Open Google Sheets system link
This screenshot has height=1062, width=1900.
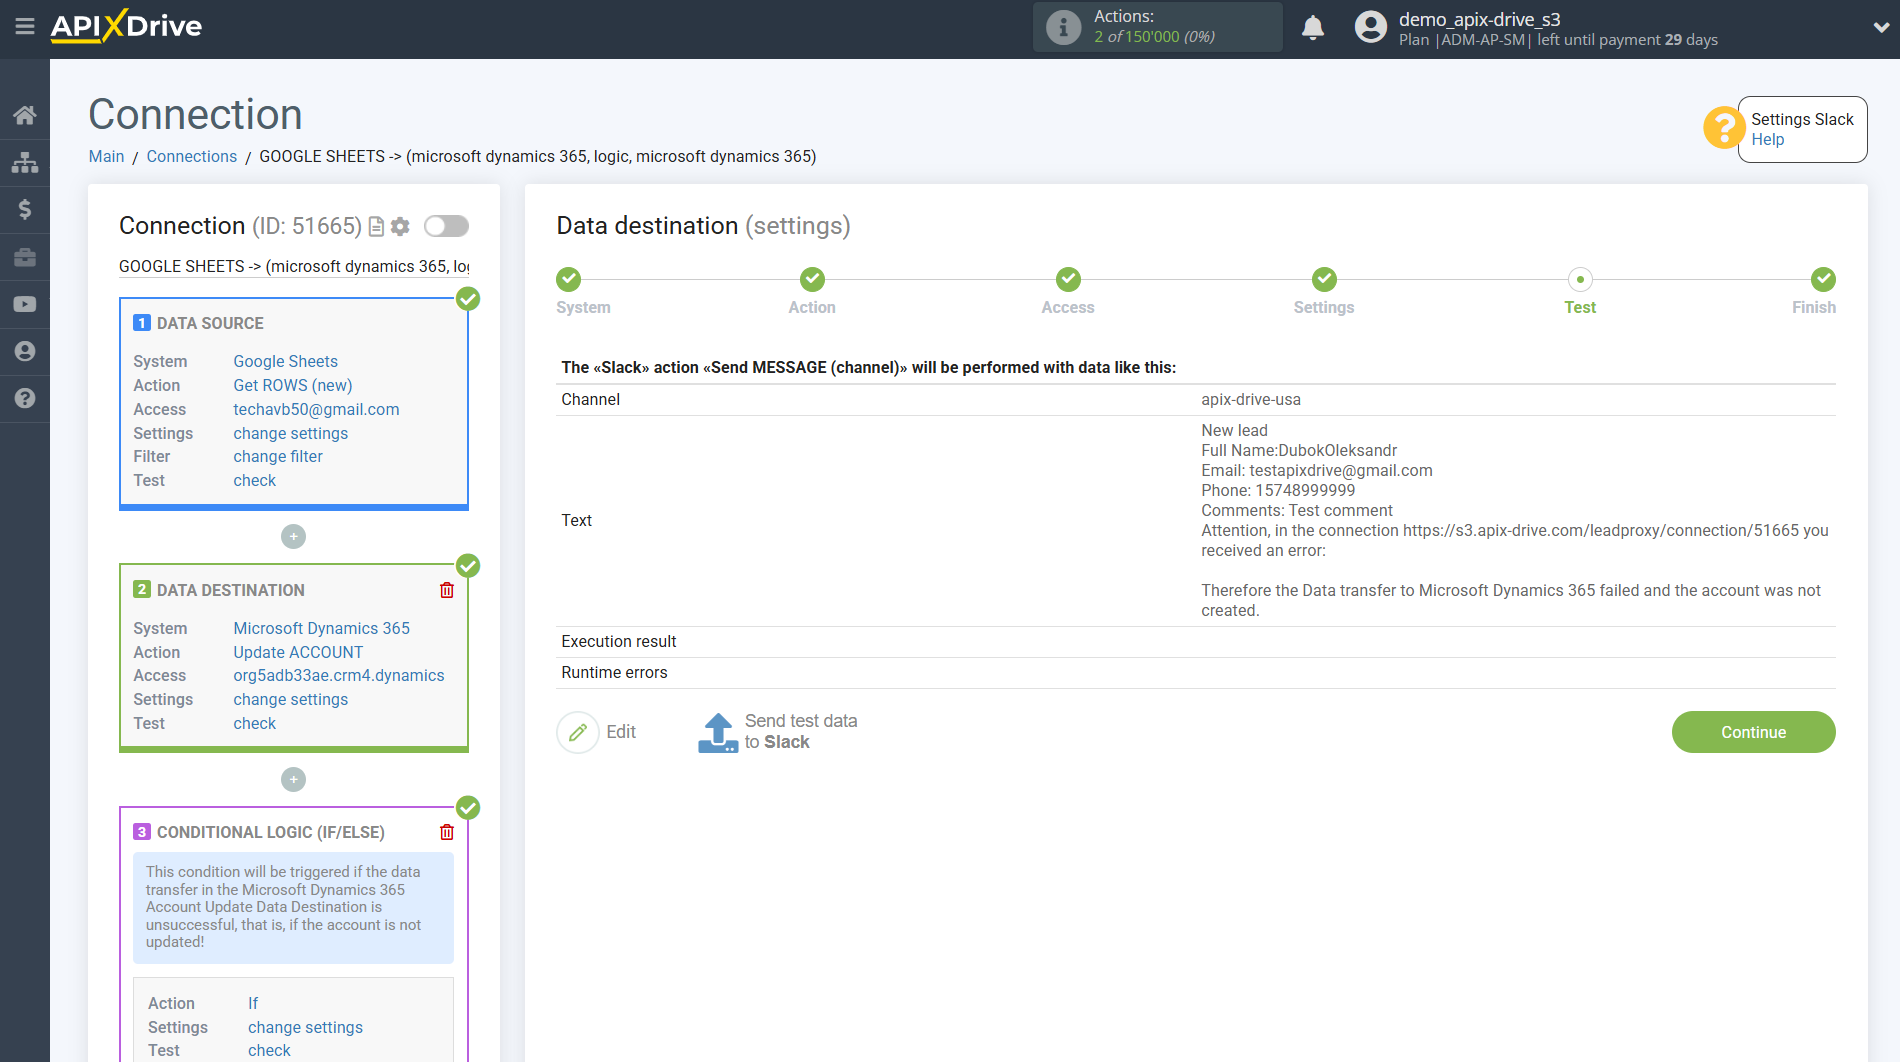click(x=286, y=361)
